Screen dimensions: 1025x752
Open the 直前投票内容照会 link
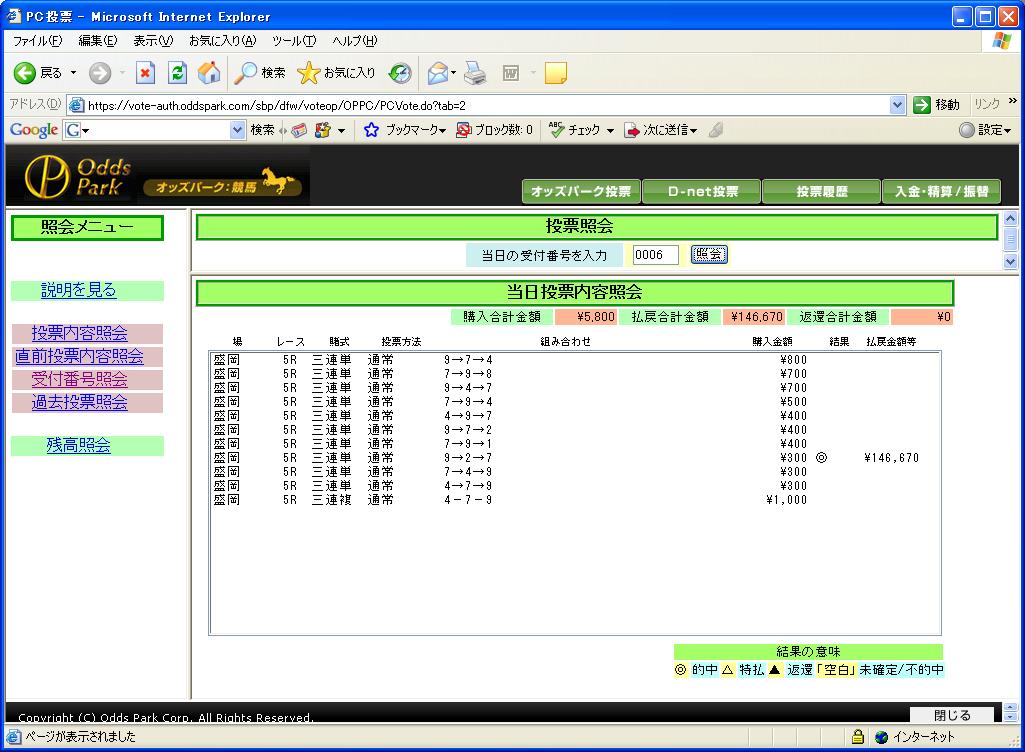pyautogui.click(x=79, y=356)
